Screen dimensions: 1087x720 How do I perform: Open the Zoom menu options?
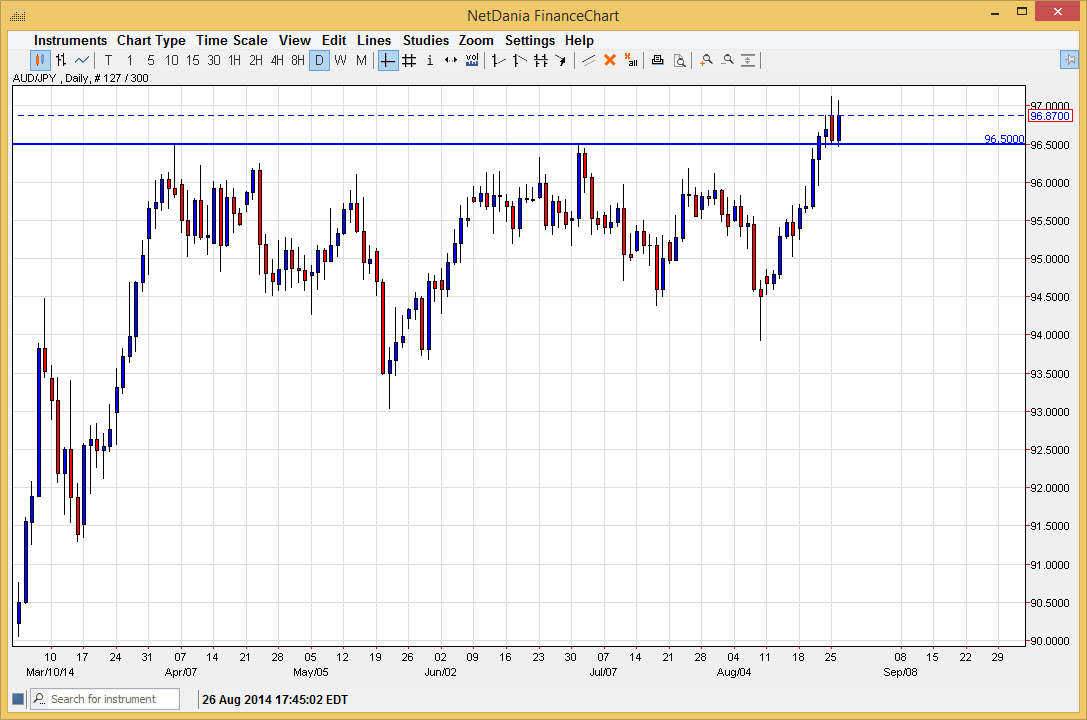coord(476,40)
